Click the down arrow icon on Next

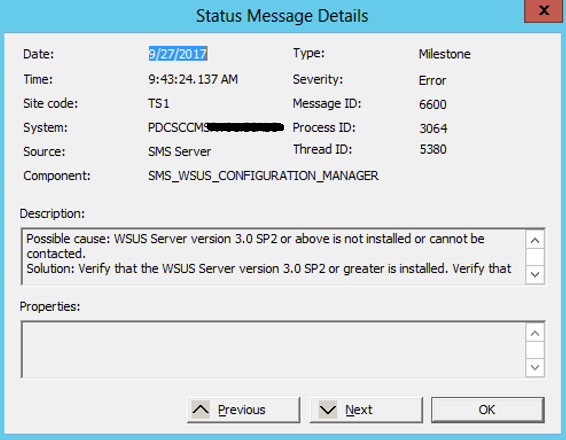click(x=328, y=410)
